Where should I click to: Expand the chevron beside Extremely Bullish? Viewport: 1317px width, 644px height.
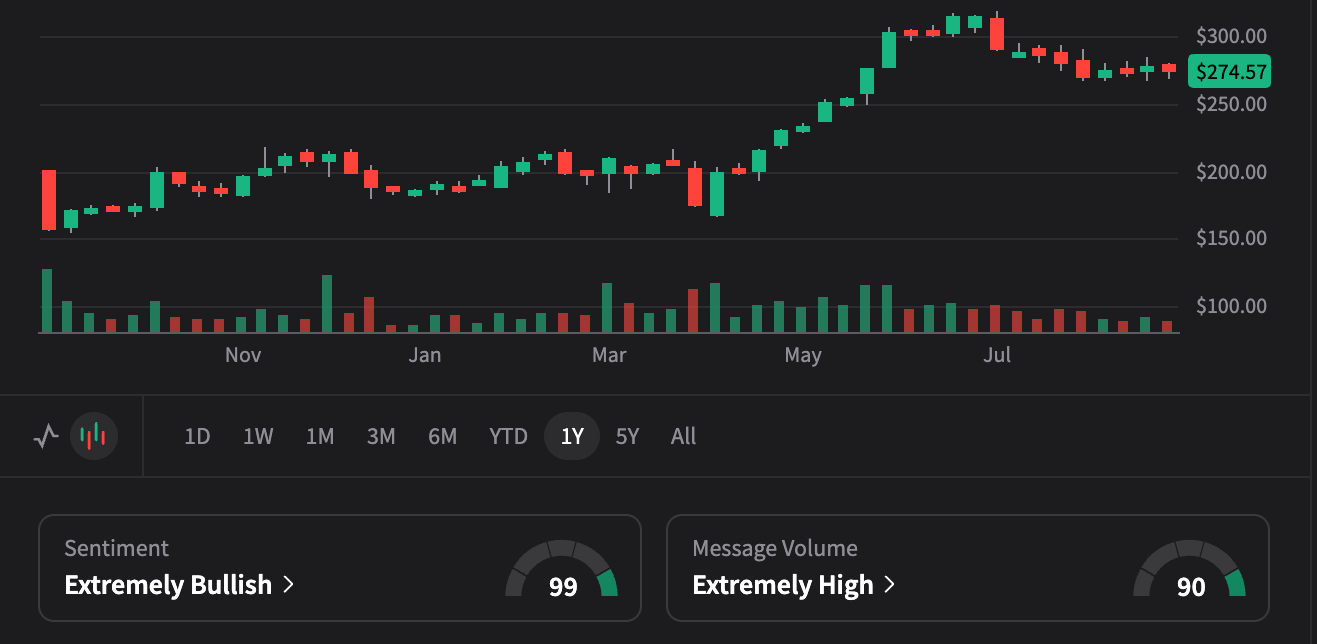point(289,585)
